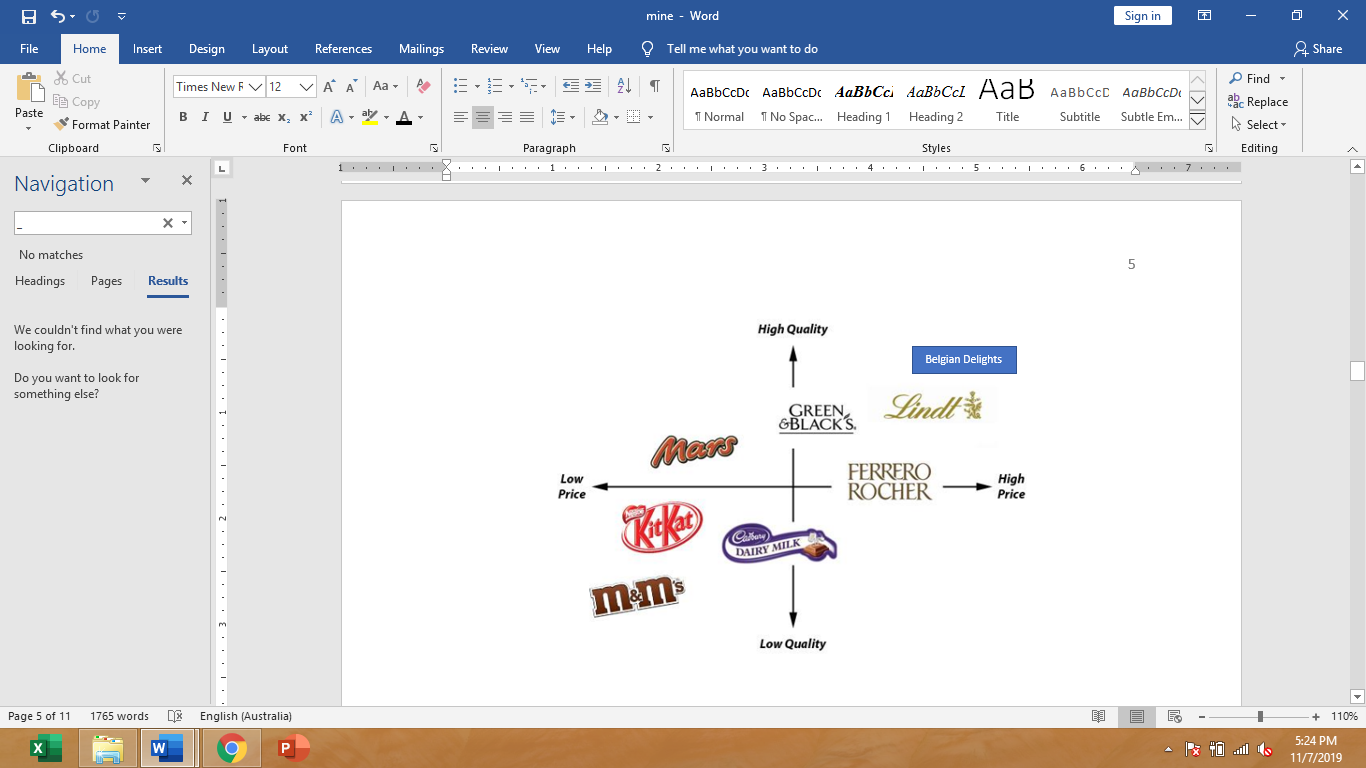Align text right
The width and height of the screenshot is (1366, 768).
tap(505, 117)
